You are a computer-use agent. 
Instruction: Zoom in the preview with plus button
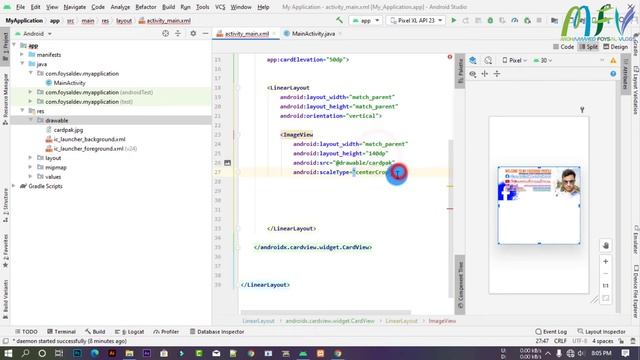[x=606, y=261]
